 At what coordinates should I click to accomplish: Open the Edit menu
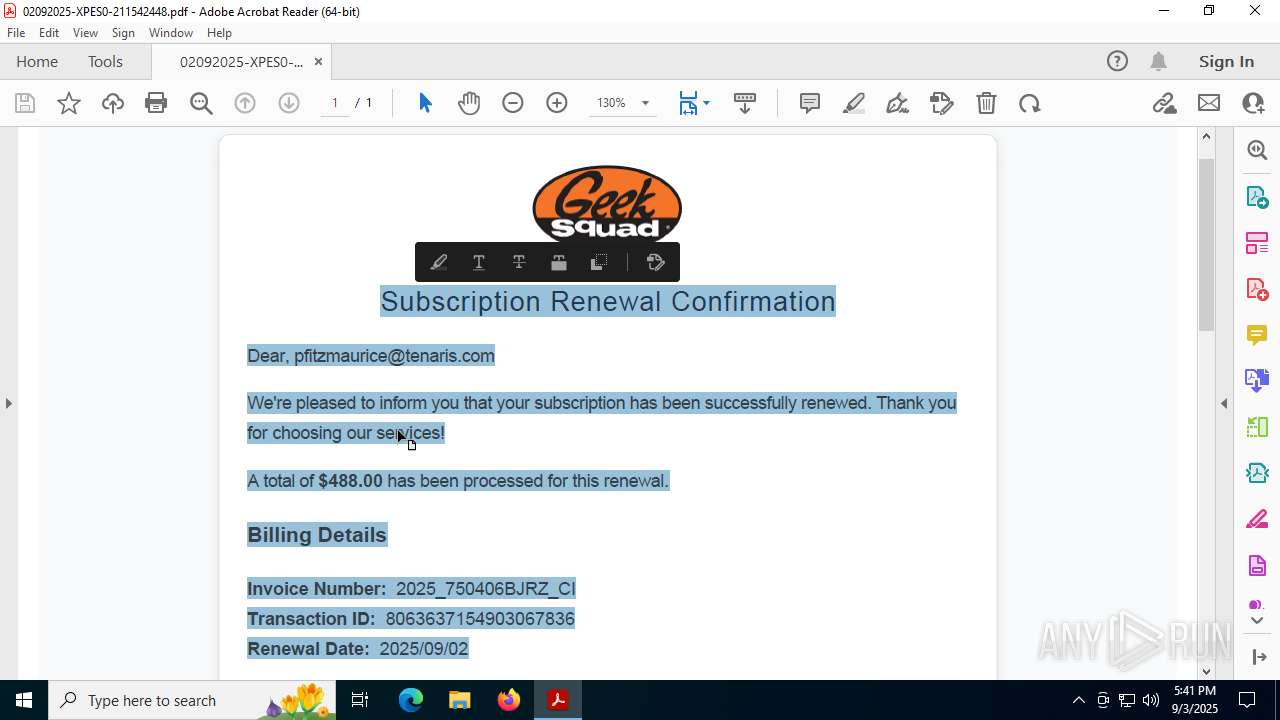[x=49, y=33]
